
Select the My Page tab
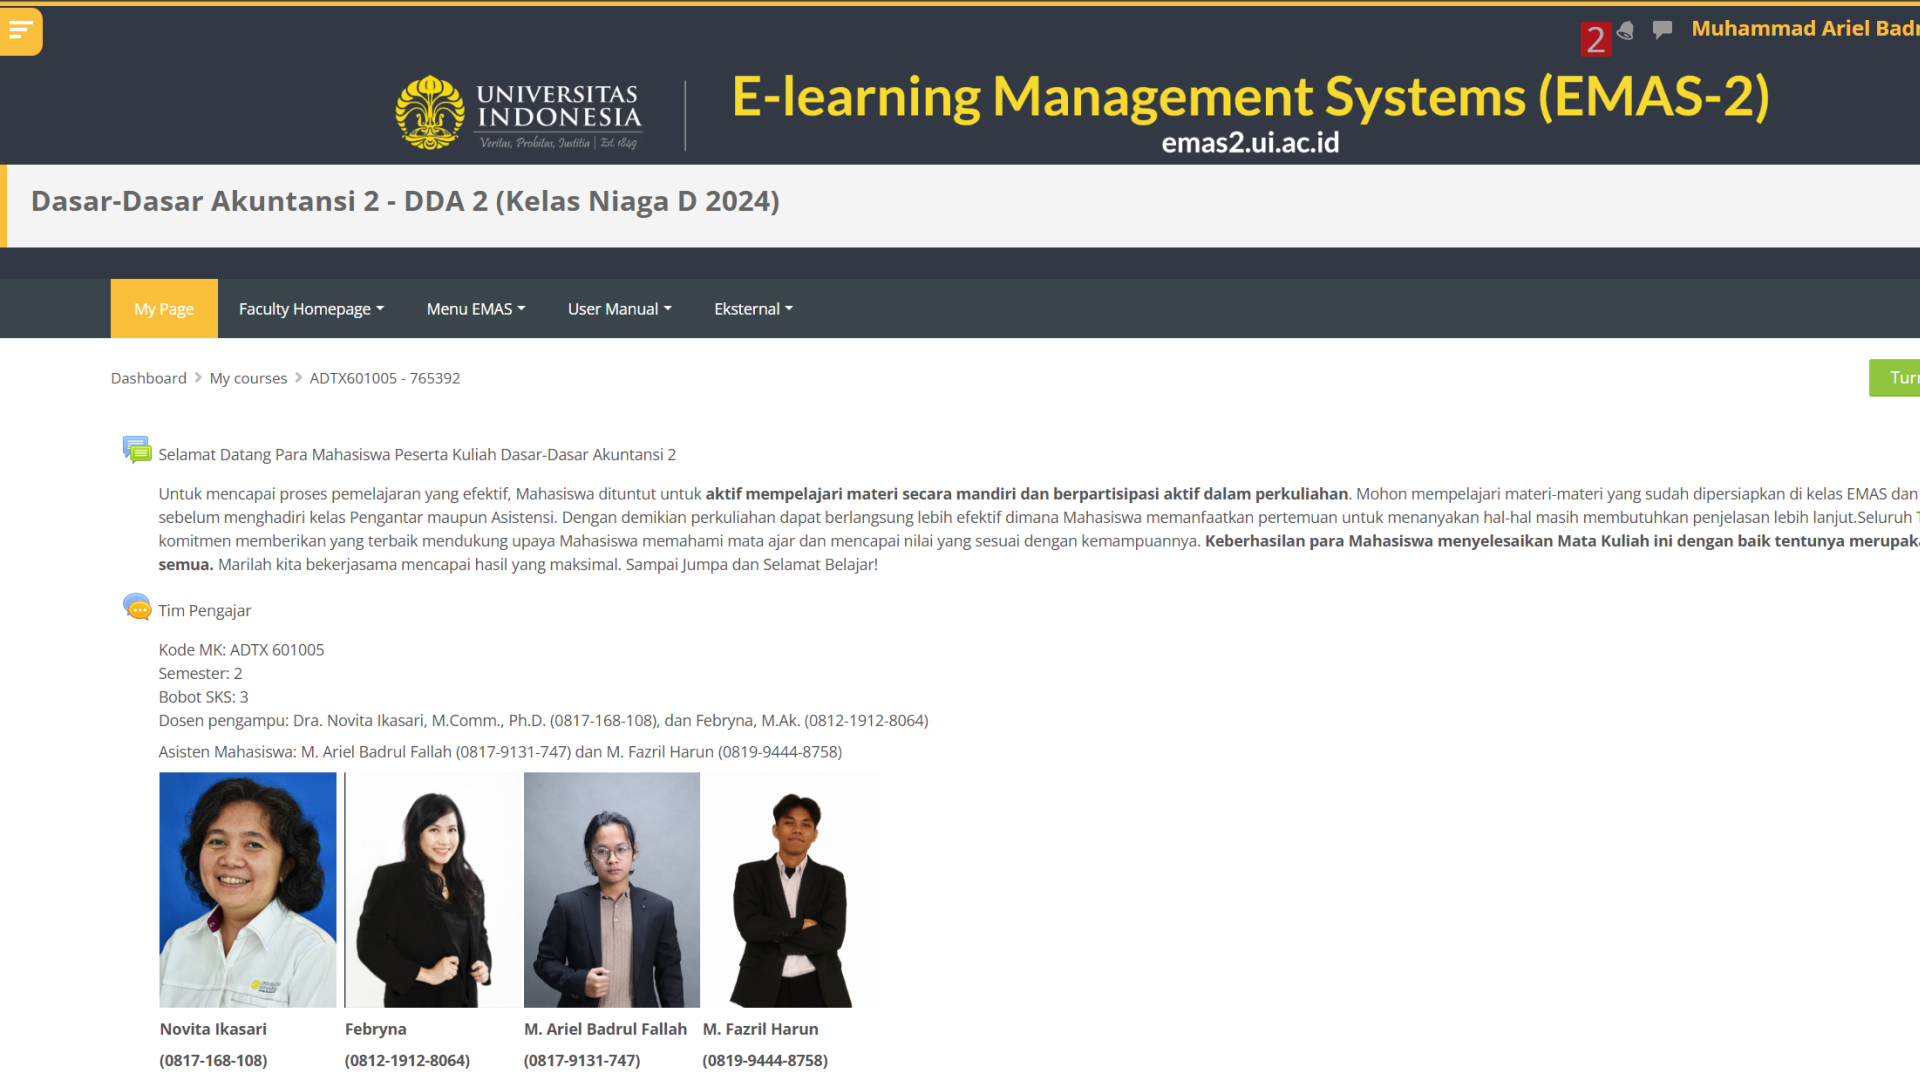(164, 309)
